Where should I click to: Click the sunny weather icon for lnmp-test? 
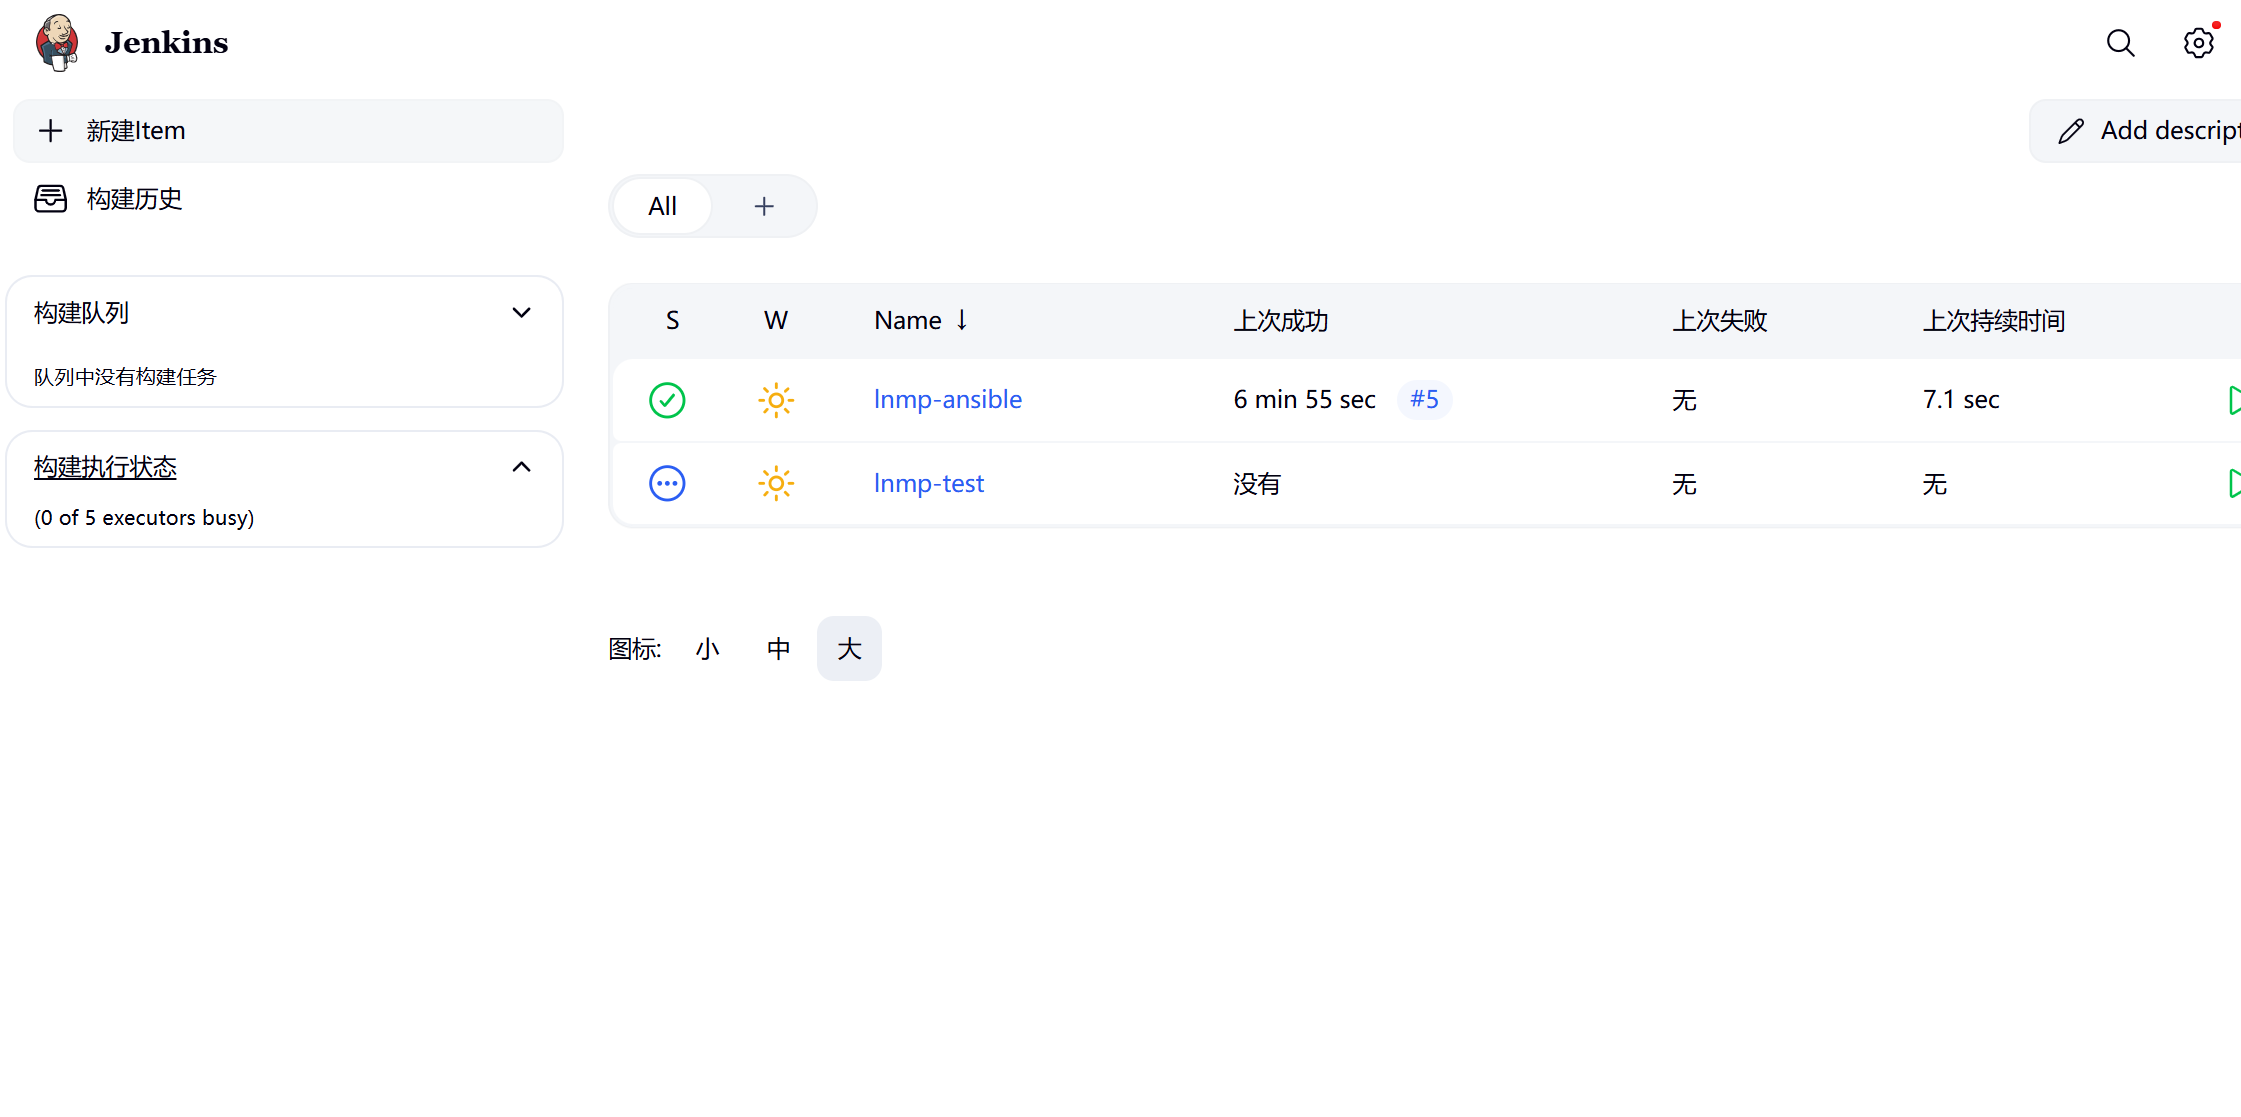[x=776, y=484]
